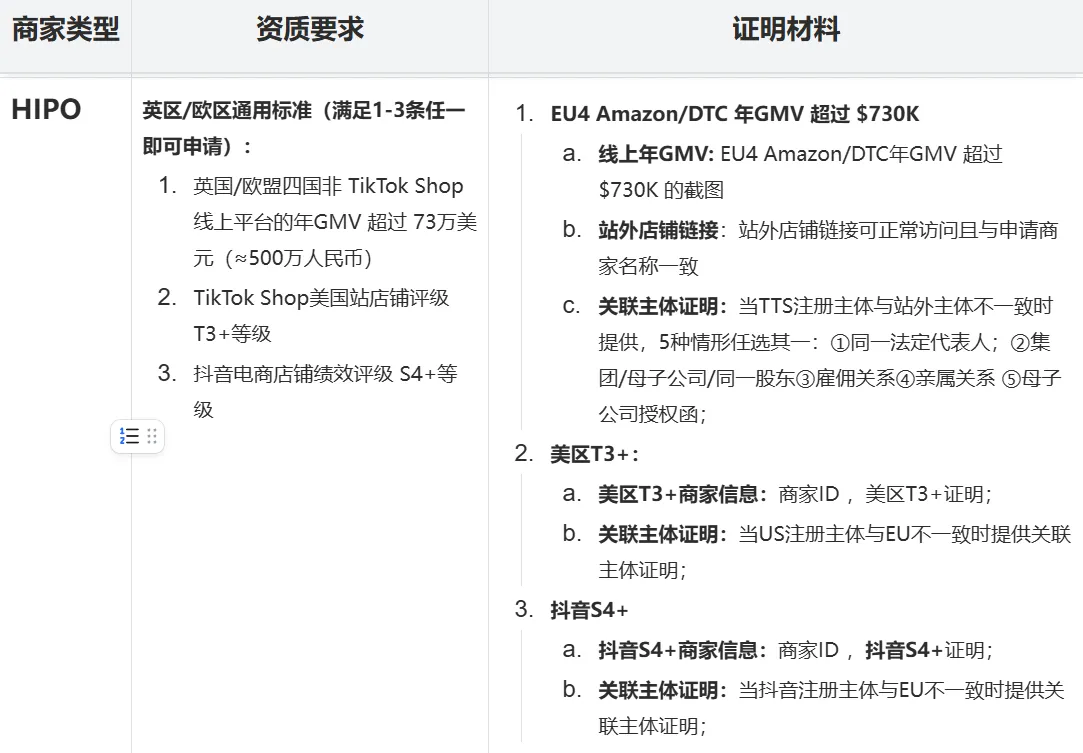The height and width of the screenshot is (753, 1083).
Task: Click the drag handle dots icon
Action: click(x=152, y=436)
